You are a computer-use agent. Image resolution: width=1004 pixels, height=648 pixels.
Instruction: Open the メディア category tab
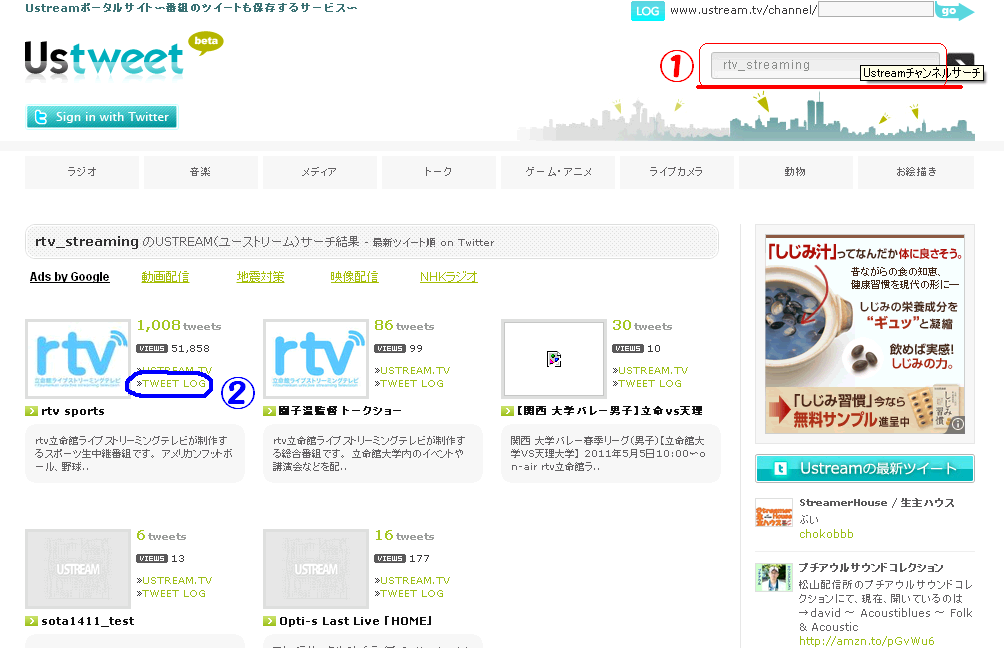(320, 172)
